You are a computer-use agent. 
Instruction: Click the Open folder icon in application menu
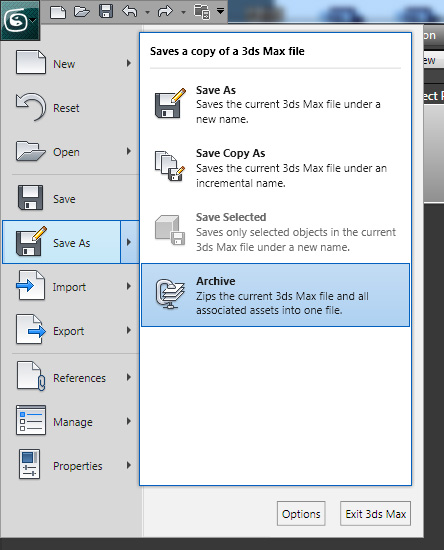[x=31, y=151]
